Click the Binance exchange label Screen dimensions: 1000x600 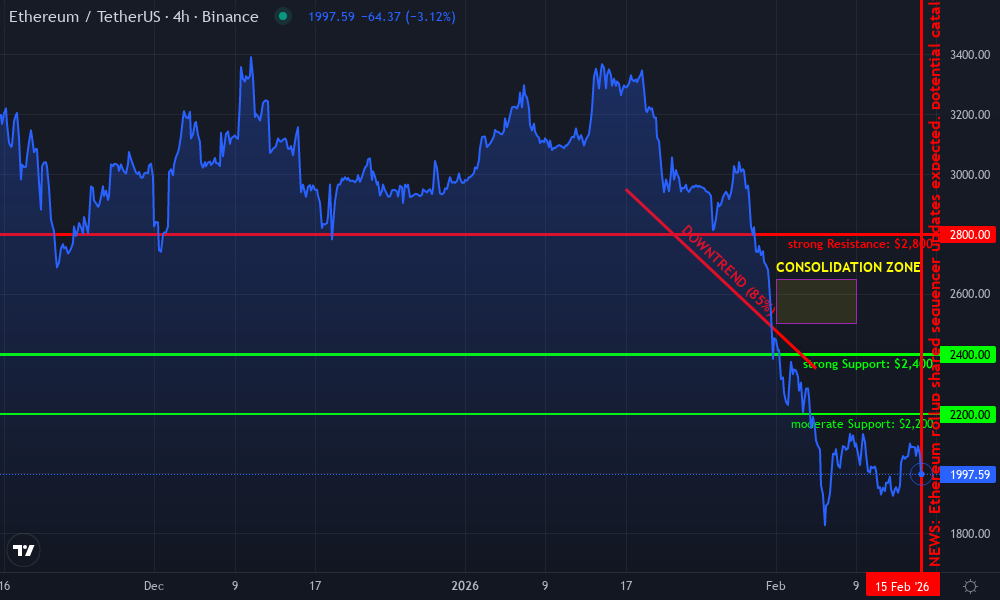pos(228,16)
